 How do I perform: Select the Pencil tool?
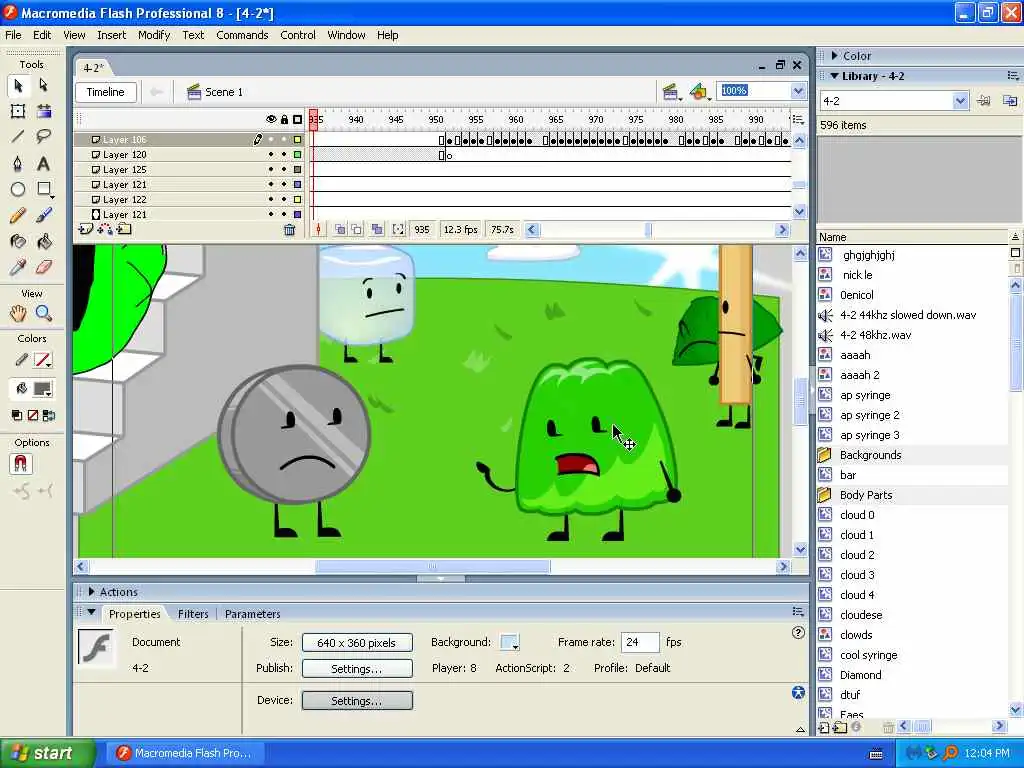pyautogui.click(x=18, y=216)
